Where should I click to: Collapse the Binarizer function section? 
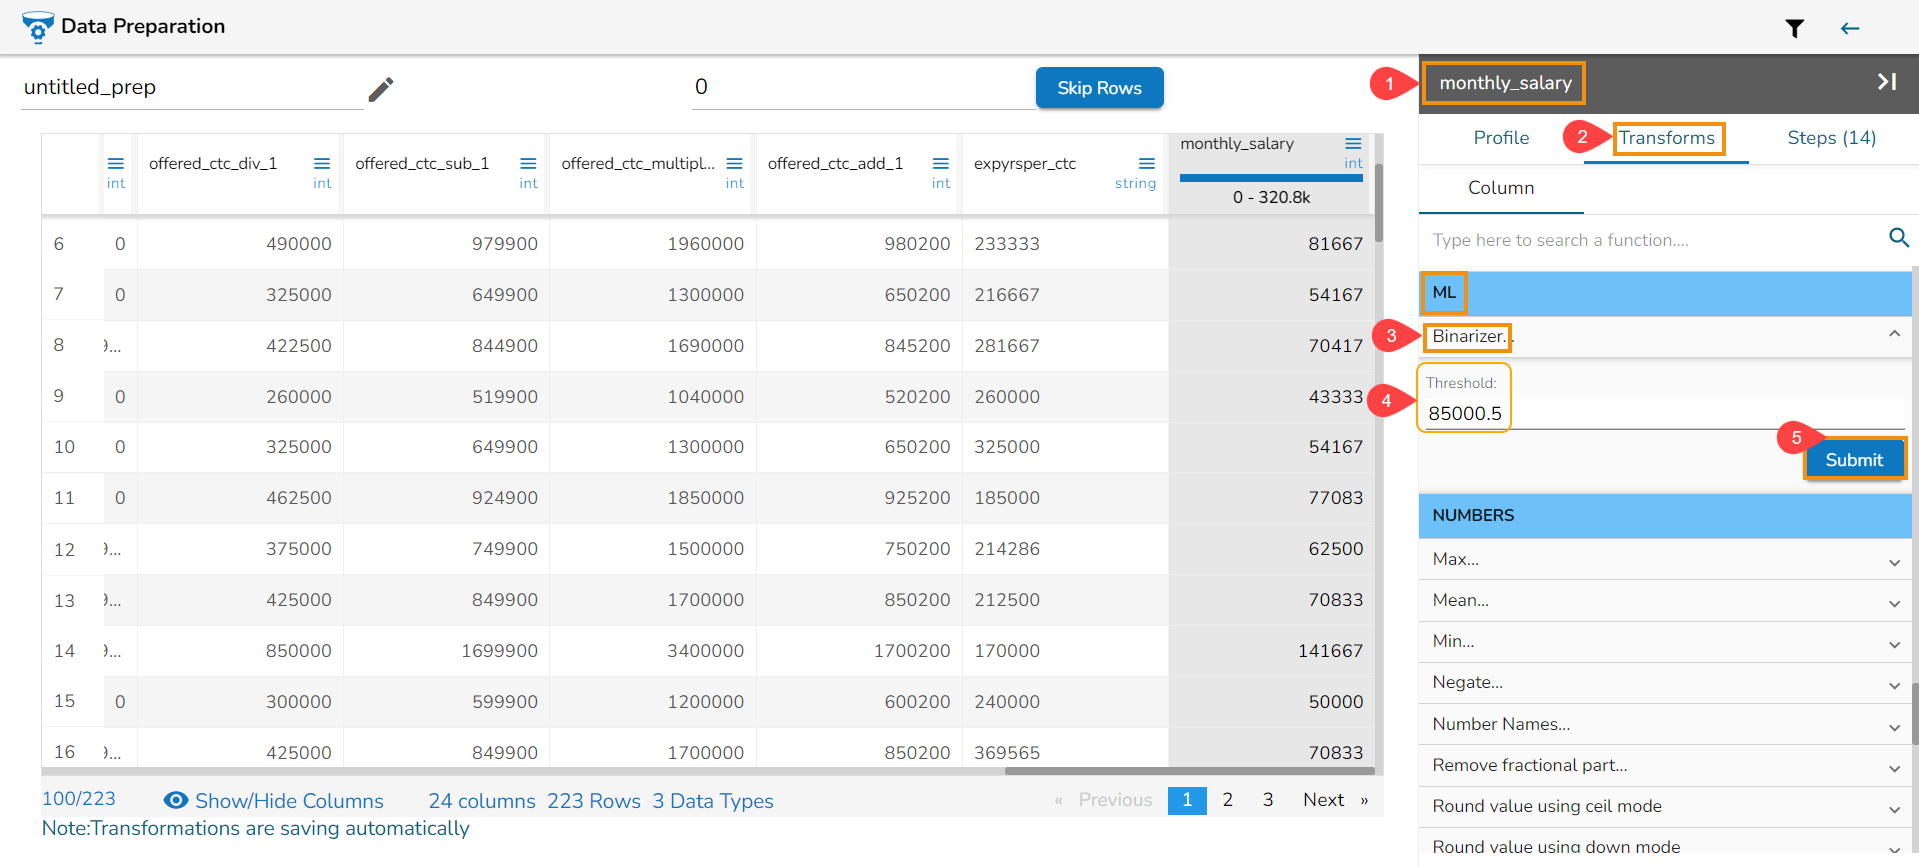click(x=1894, y=335)
